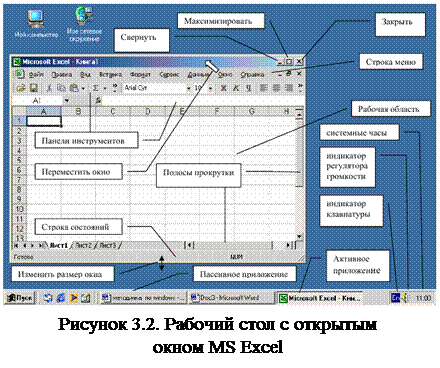
Task: Click the workbook Restore button in the menu bar
Action: (x=289, y=73)
